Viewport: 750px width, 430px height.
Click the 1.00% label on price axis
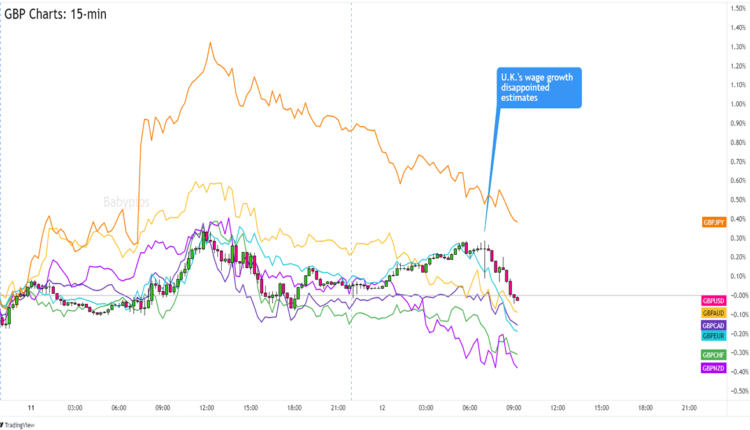[736, 104]
